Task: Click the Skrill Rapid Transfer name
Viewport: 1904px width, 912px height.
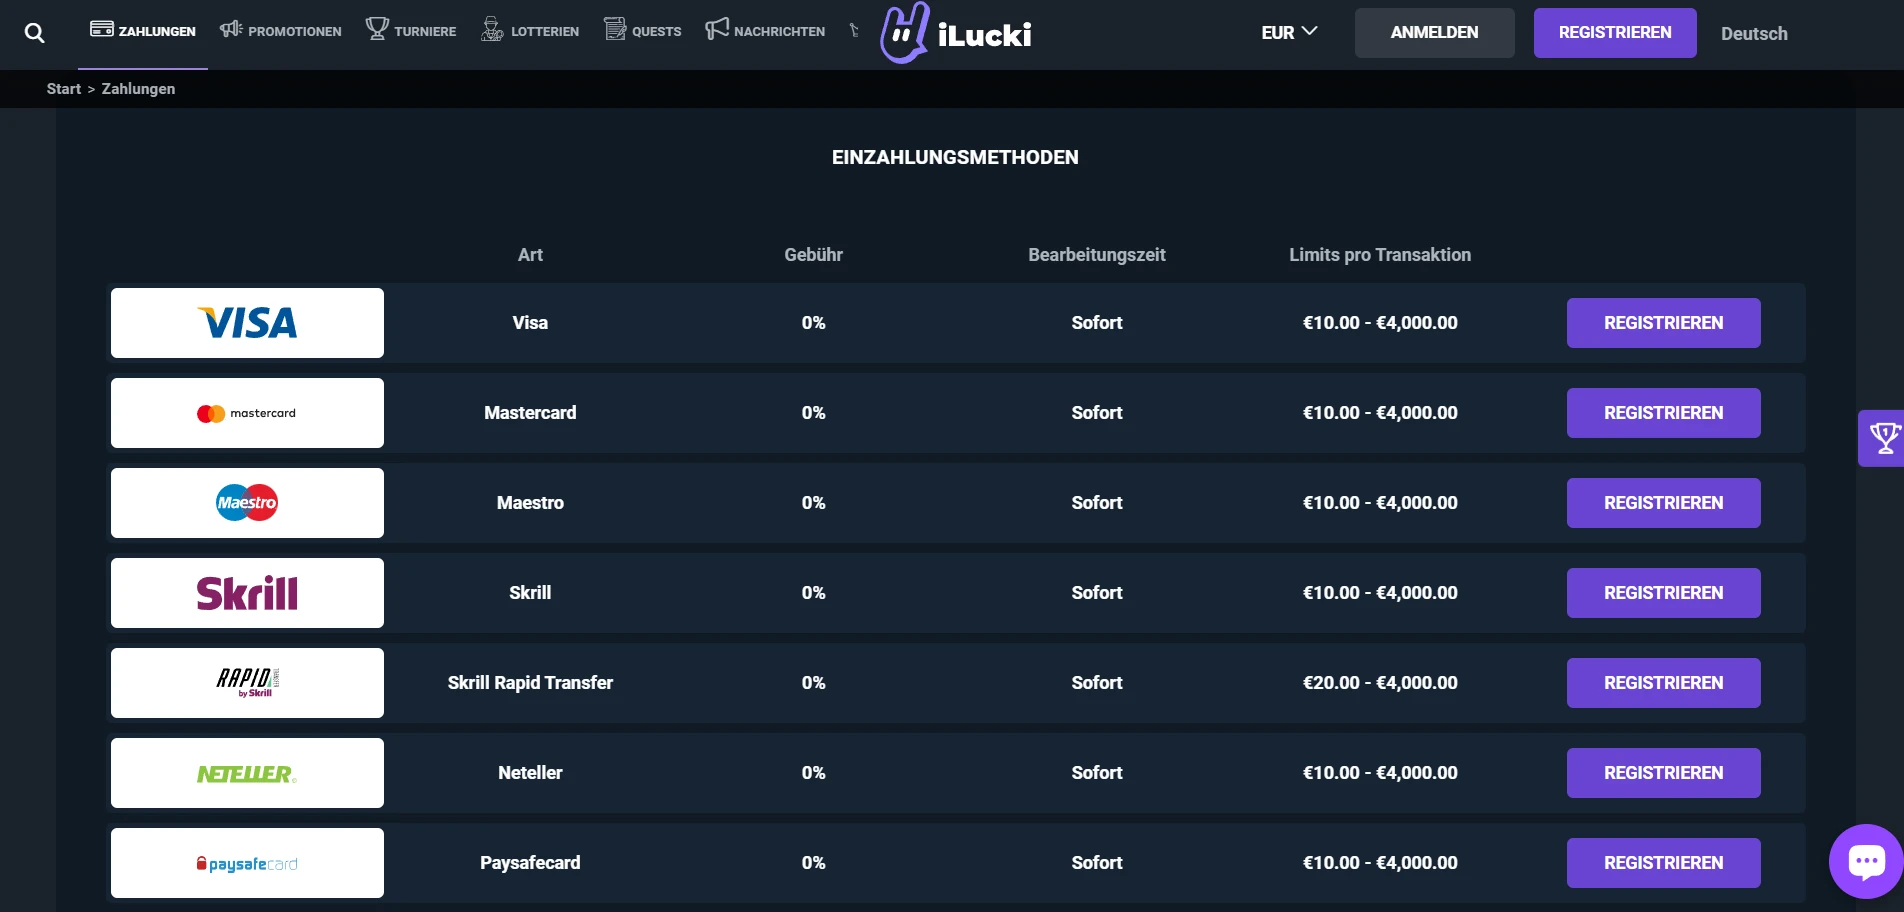Action: 530,683
